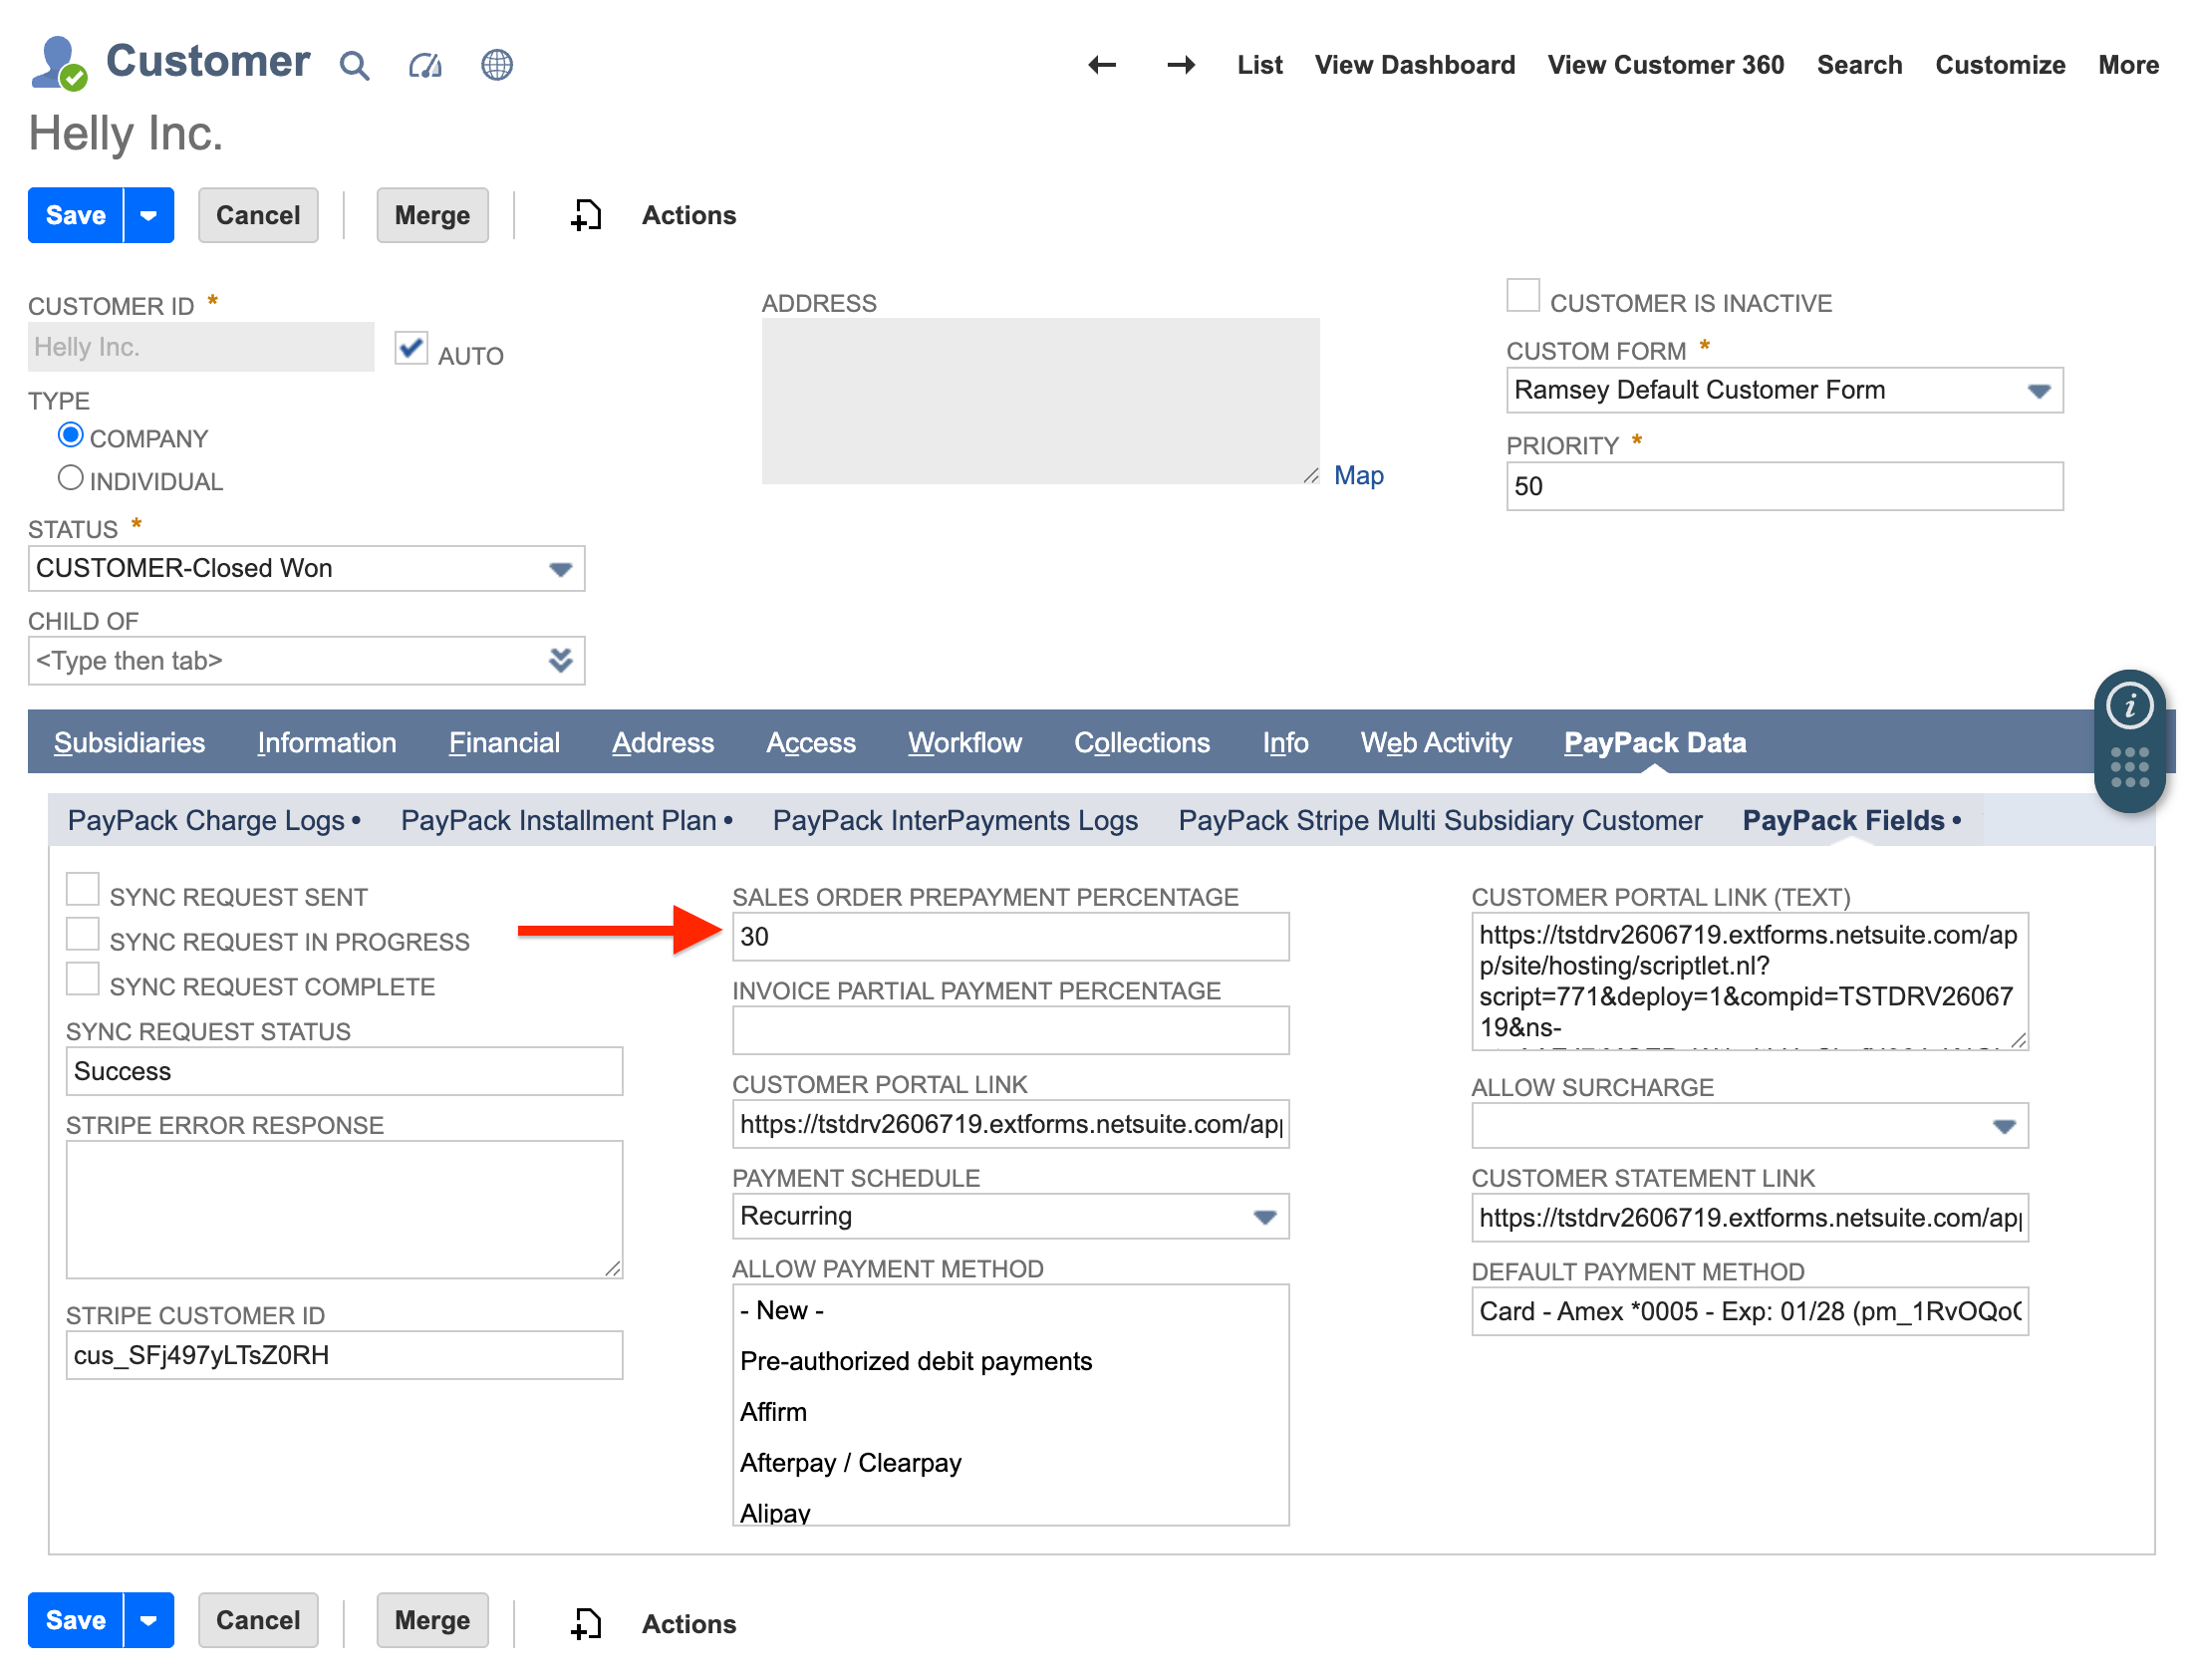
Task: Click the Invoice Partial Payment Percentage field
Action: (x=1009, y=1030)
